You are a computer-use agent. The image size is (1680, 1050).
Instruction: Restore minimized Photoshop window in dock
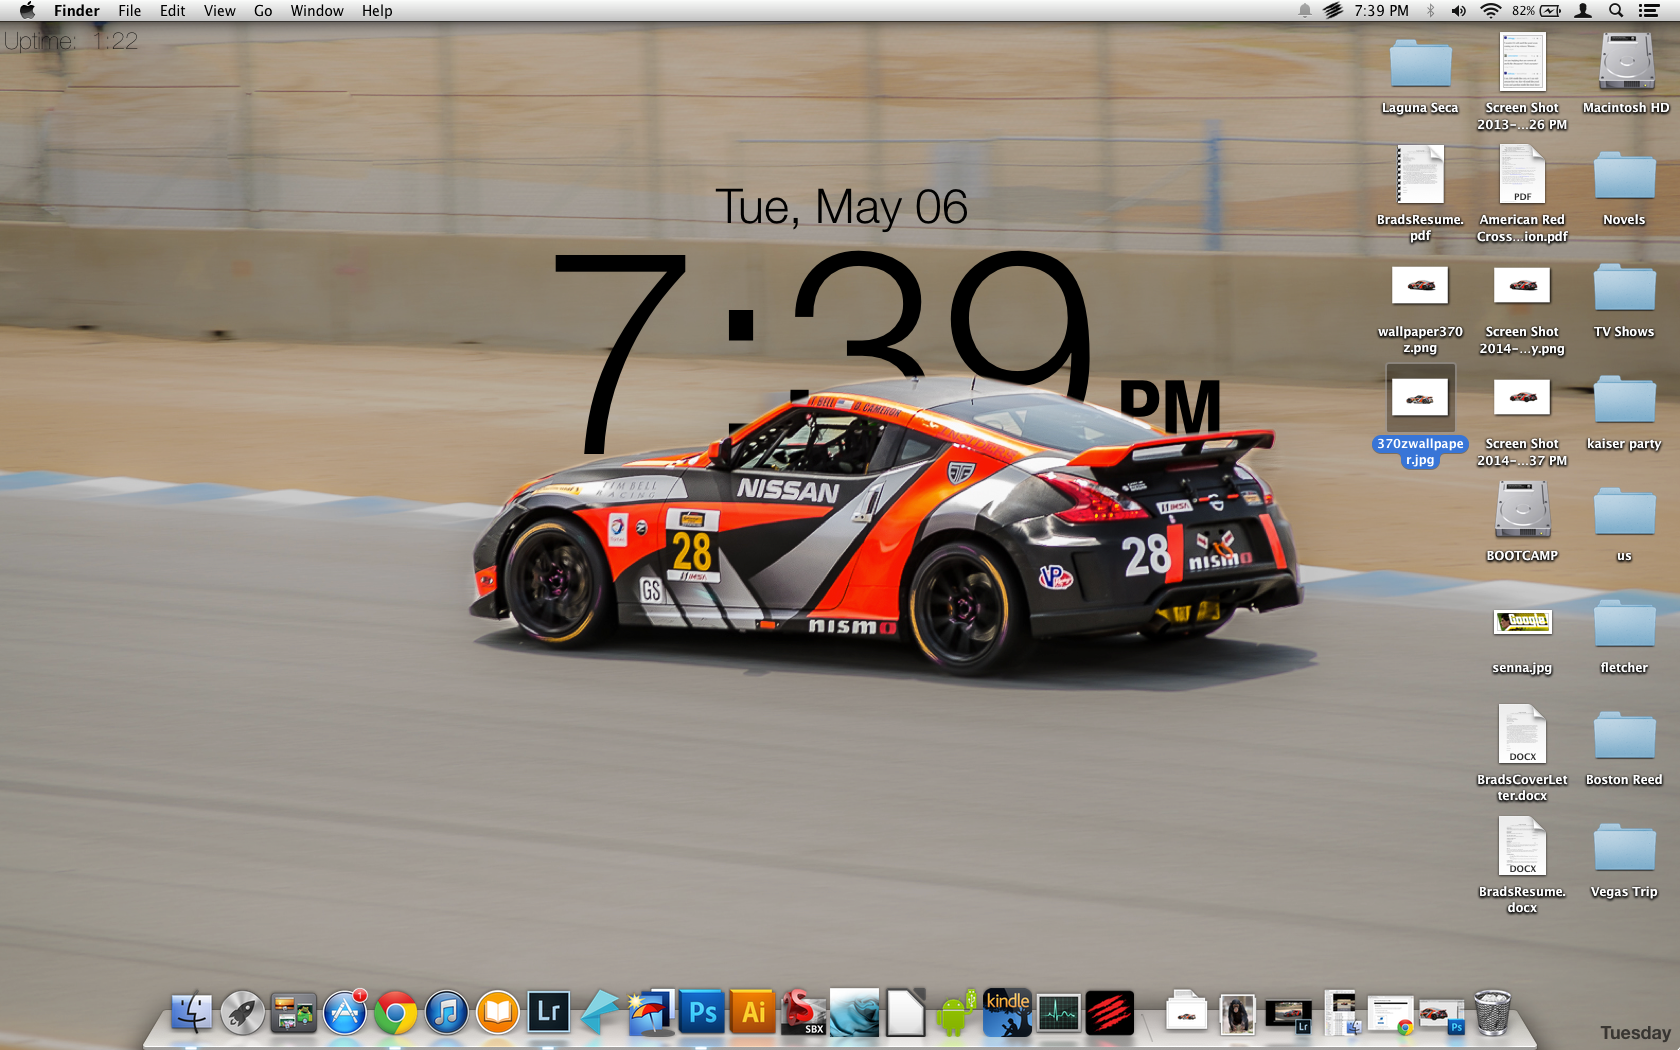[1442, 1016]
